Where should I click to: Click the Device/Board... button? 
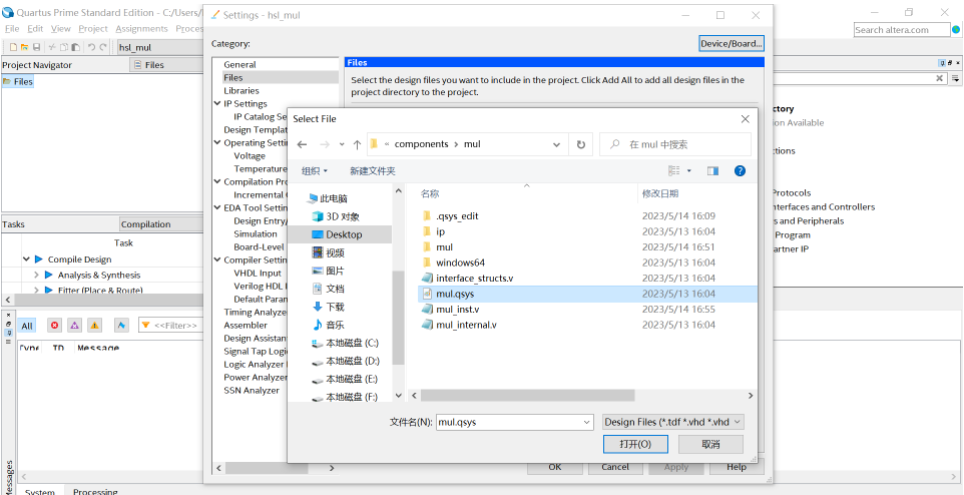point(732,44)
